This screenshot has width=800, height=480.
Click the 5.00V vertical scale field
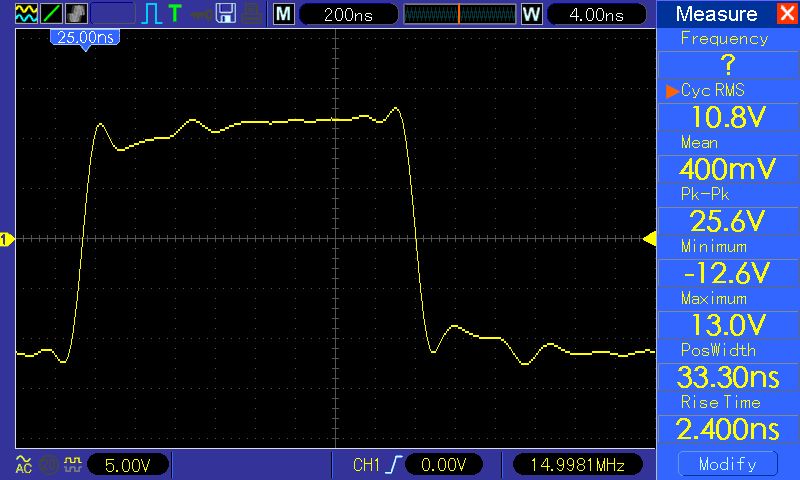click(128, 465)
